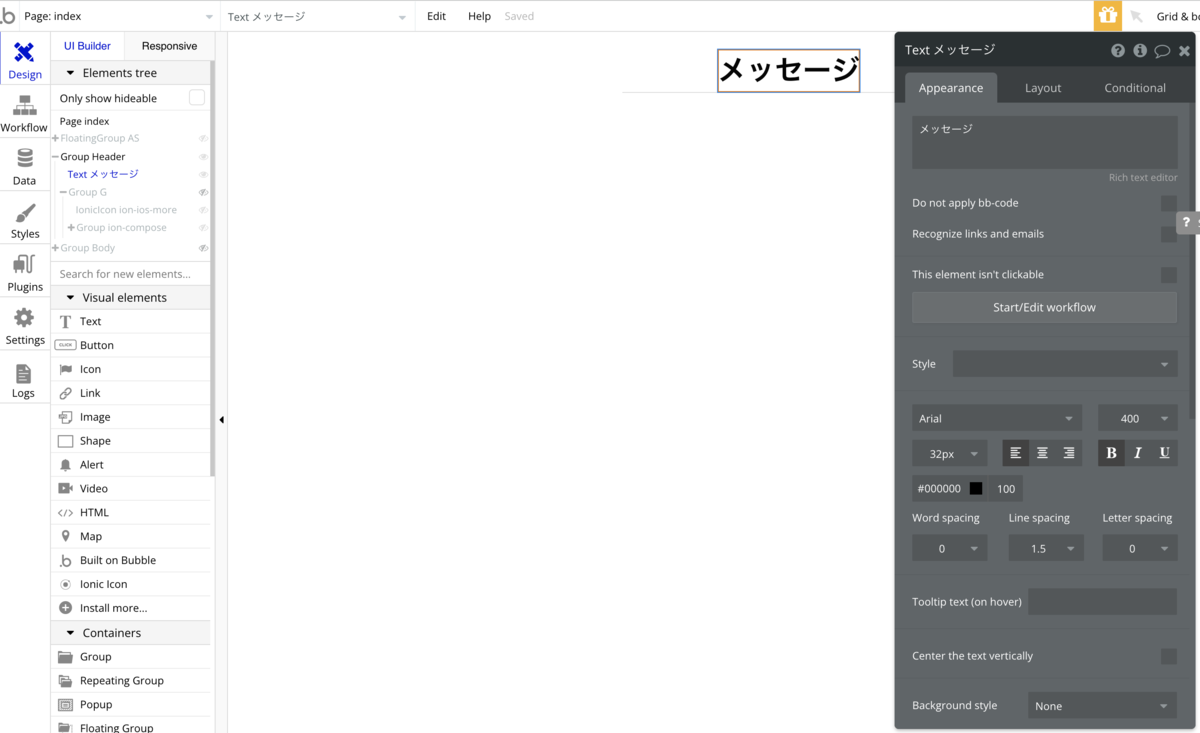Image resolution: width=1200 pixels, height=733 pixels.
Task: Open the Design tab icon
Action: pyautogui.click(x=24, y=52)
